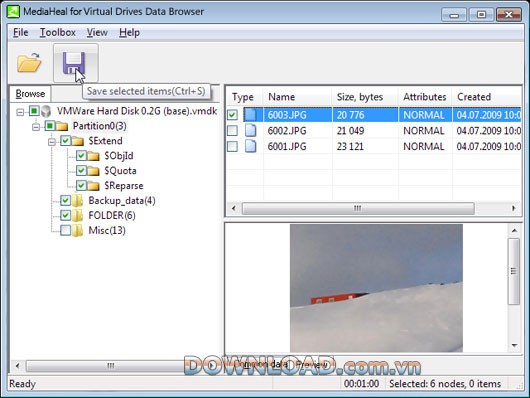The height and width of the screenshot is (398, 530).
Task: Switch to the Browse tab
Action: tap(30, 94)
